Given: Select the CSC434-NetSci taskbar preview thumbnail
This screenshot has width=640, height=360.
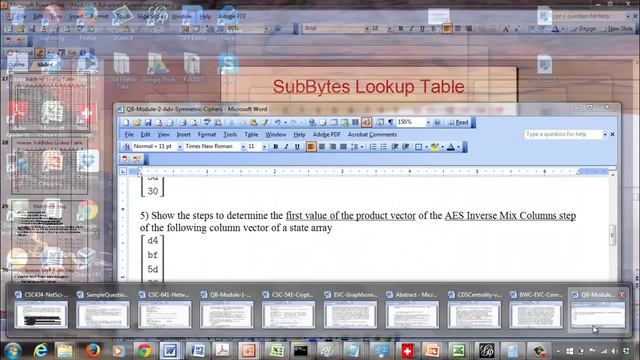Looking at the screenshot, I should click(41, 314).
